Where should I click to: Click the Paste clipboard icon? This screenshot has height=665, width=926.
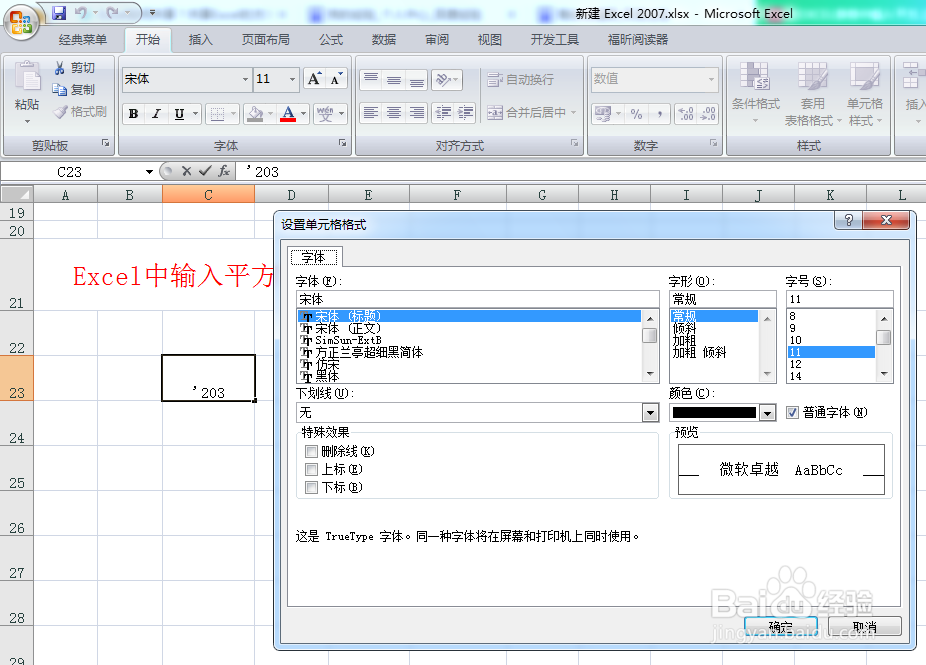click(27, 77)
